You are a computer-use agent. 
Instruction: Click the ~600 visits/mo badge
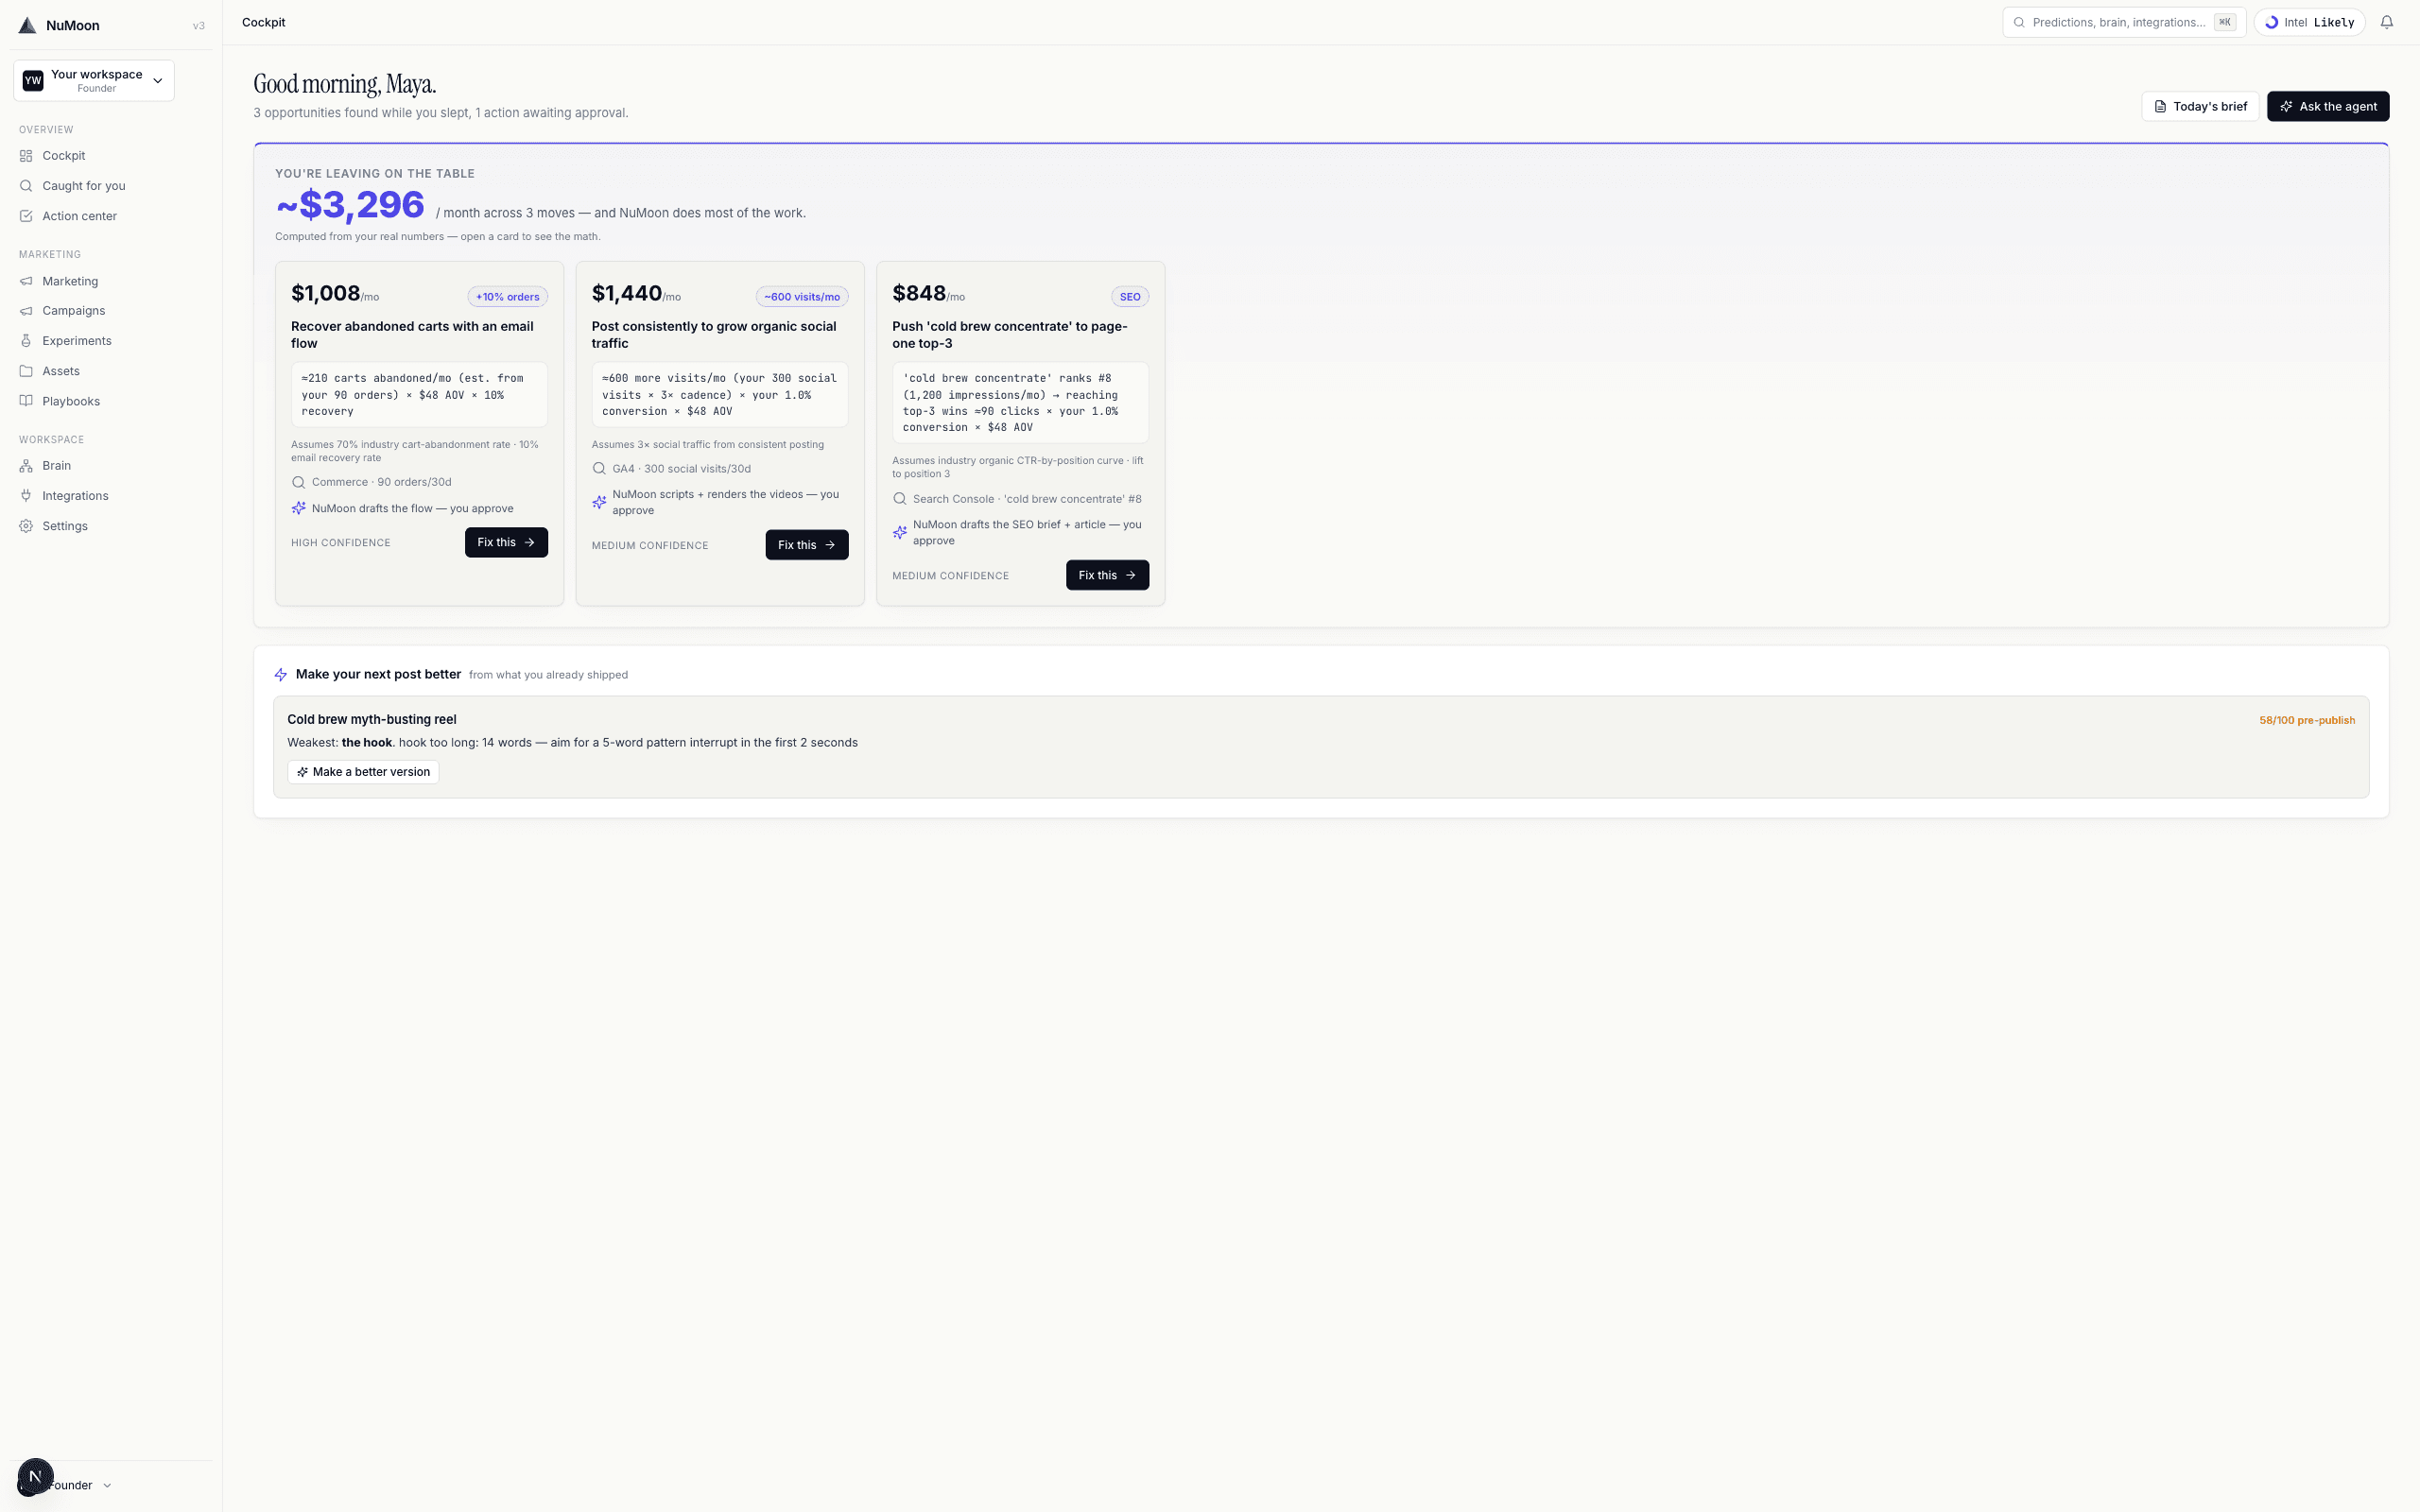[802, 297]
